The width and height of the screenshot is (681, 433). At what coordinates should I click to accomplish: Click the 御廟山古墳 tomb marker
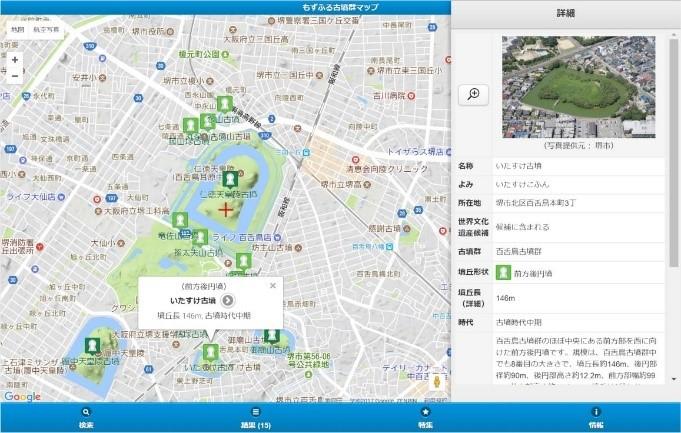[270, 337]
